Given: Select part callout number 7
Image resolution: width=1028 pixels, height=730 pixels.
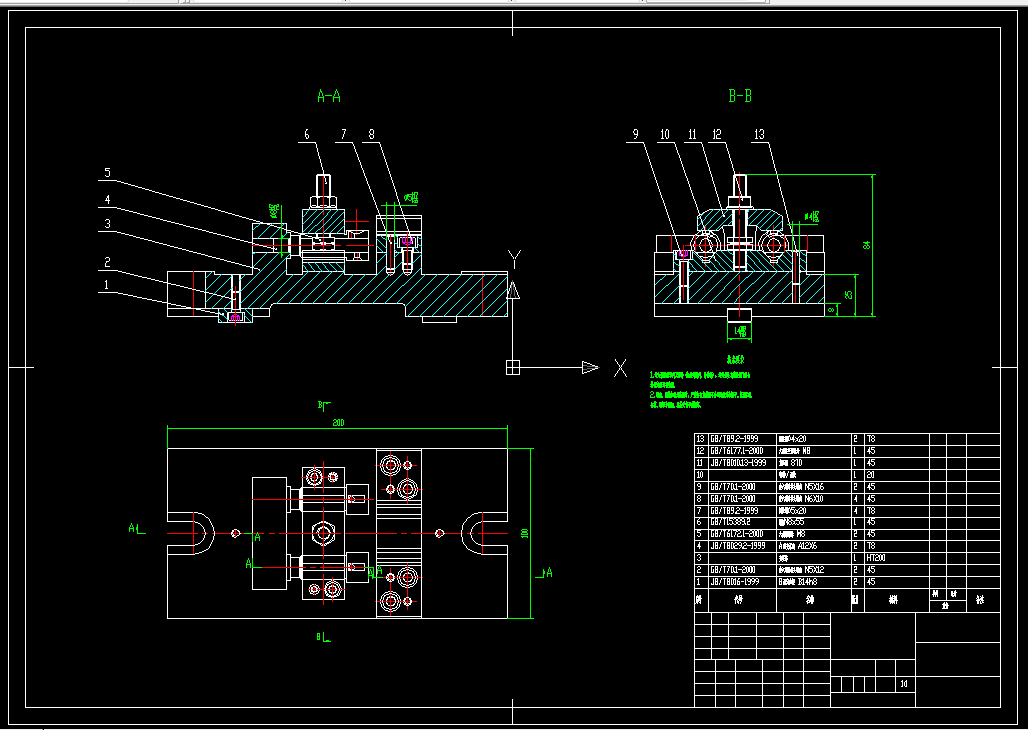Looking at the screenshot, I should pos(343,134).
